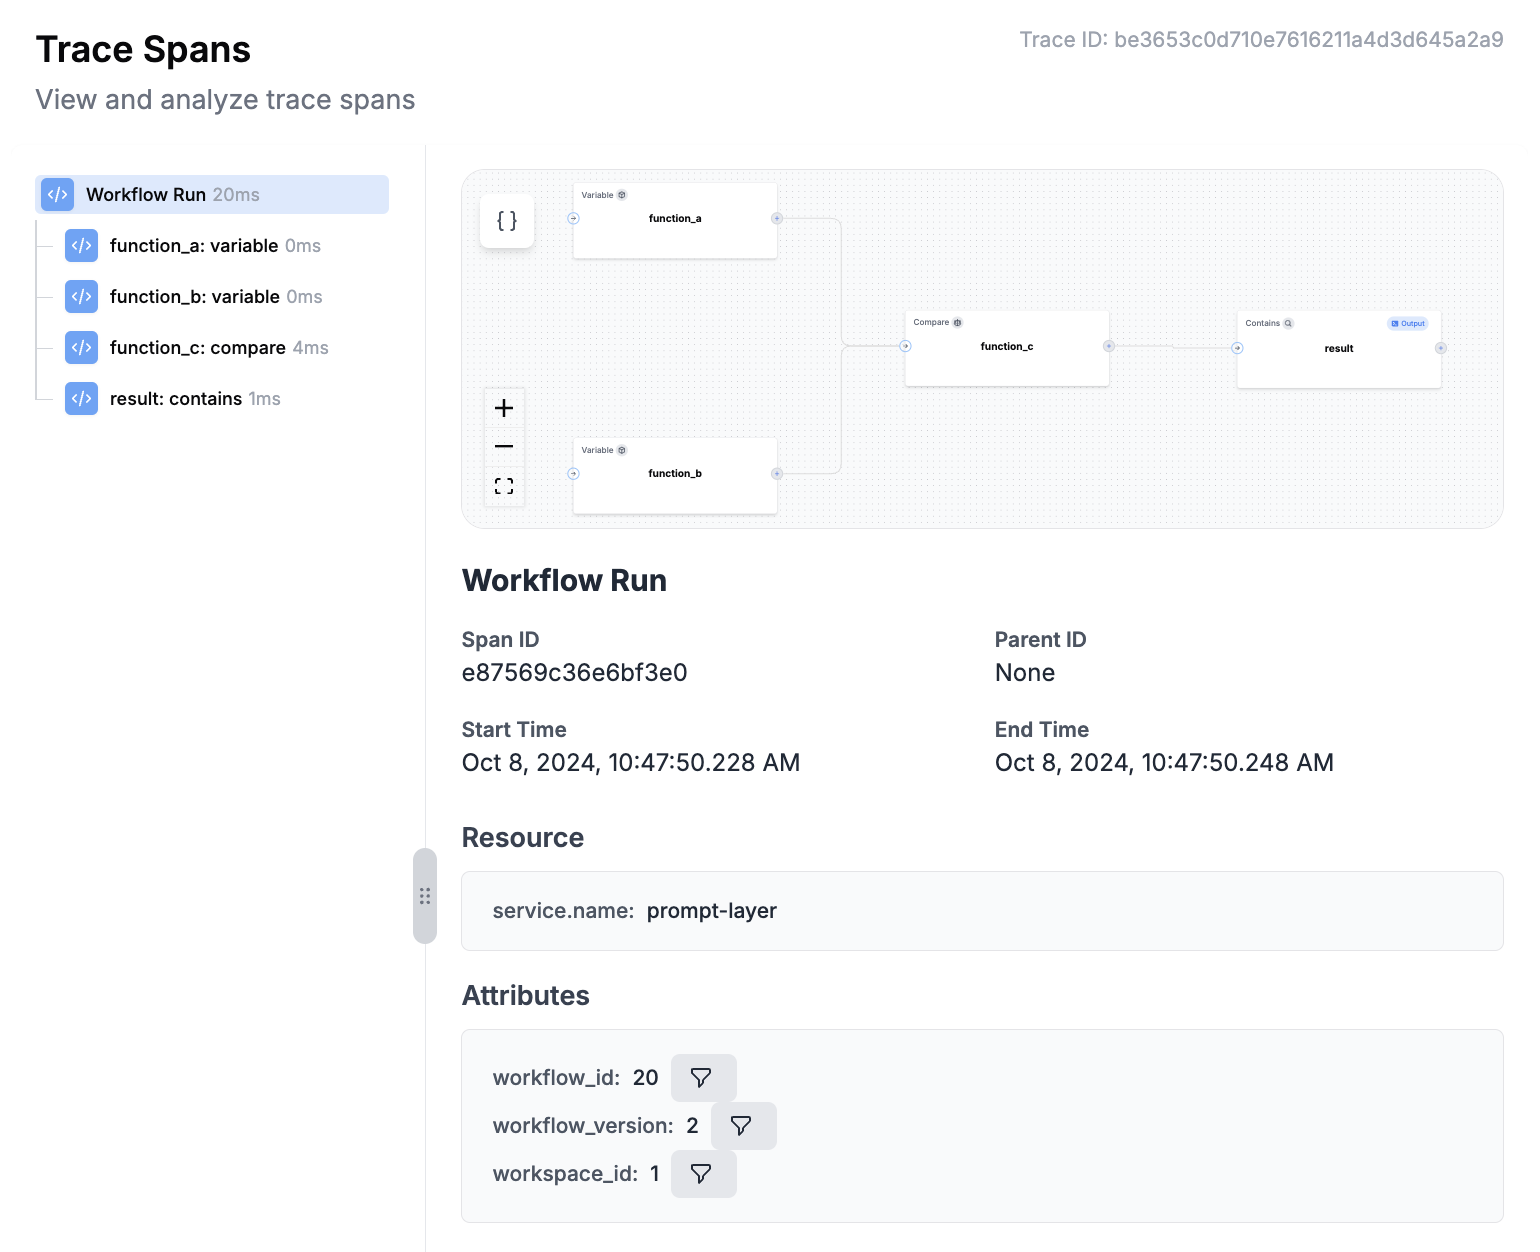Select the function_c node in graph
This screenshot has width=1540, height=1252.
tap(1007, 349)
